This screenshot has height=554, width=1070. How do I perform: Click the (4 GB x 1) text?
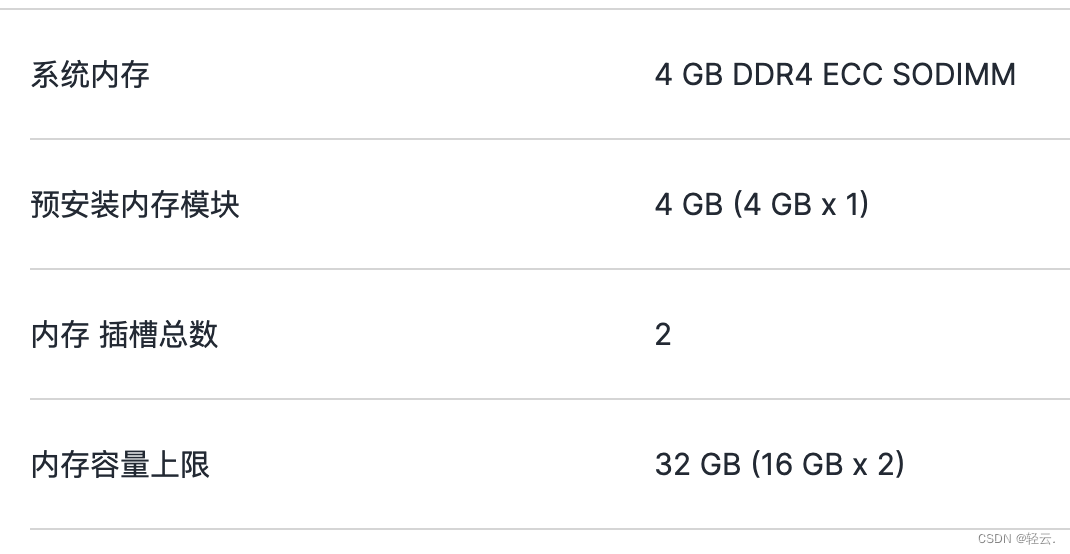click(x=801, y=205)
